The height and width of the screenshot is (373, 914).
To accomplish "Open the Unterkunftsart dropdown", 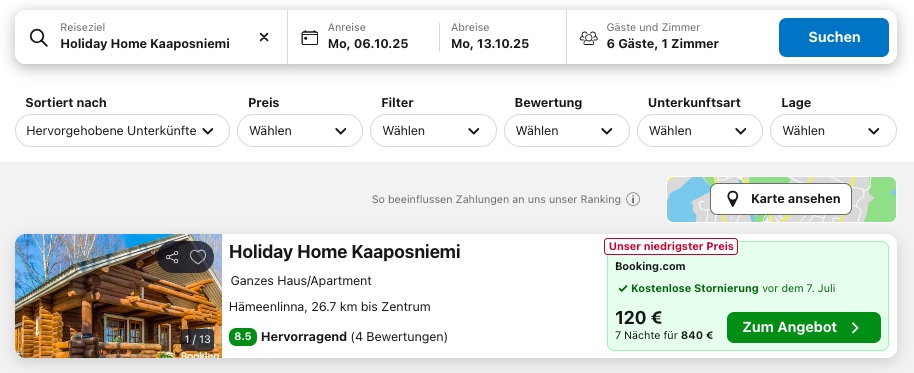I will tap(699, 131).
